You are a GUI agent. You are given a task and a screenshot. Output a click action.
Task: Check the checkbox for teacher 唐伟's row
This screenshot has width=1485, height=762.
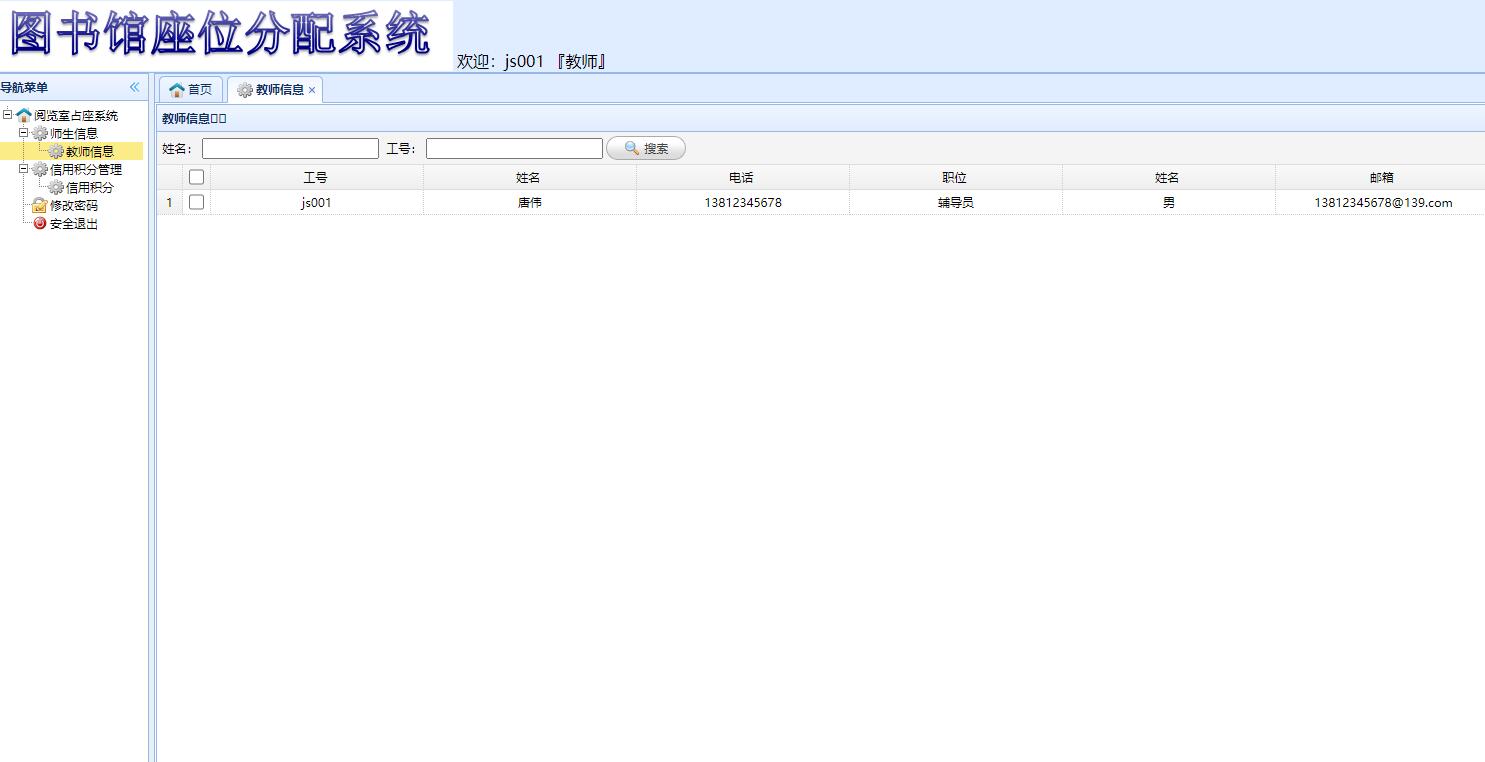tap(196, 202)
